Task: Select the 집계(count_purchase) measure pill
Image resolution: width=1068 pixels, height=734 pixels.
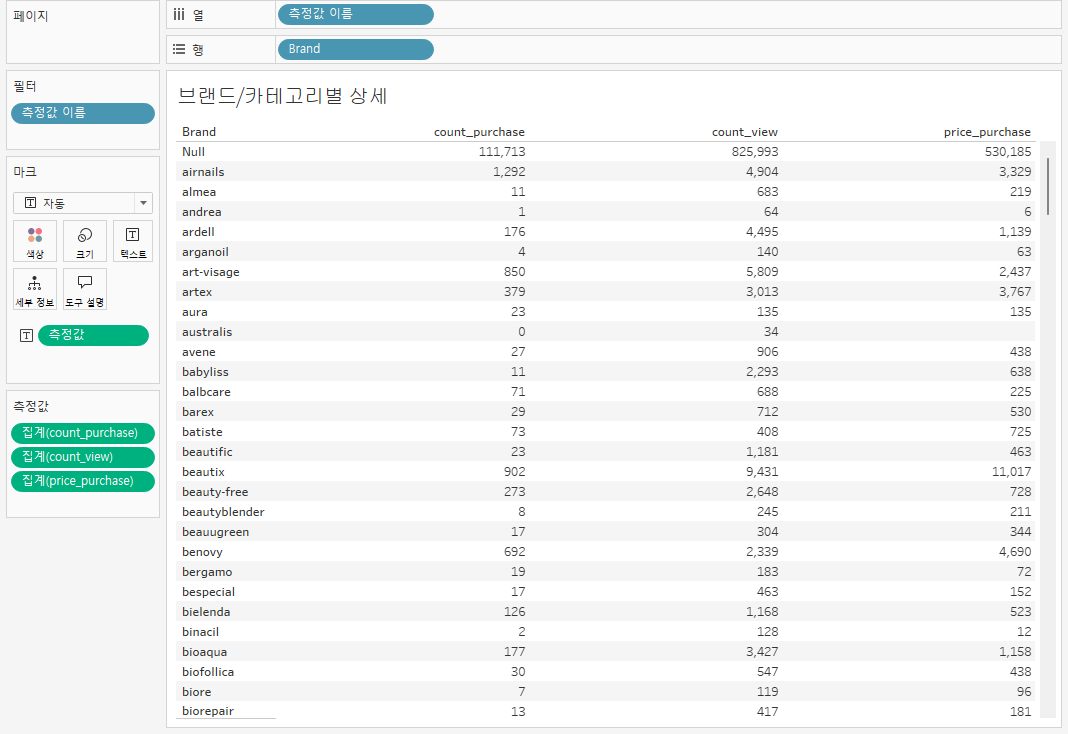Action: click(83, 433)
